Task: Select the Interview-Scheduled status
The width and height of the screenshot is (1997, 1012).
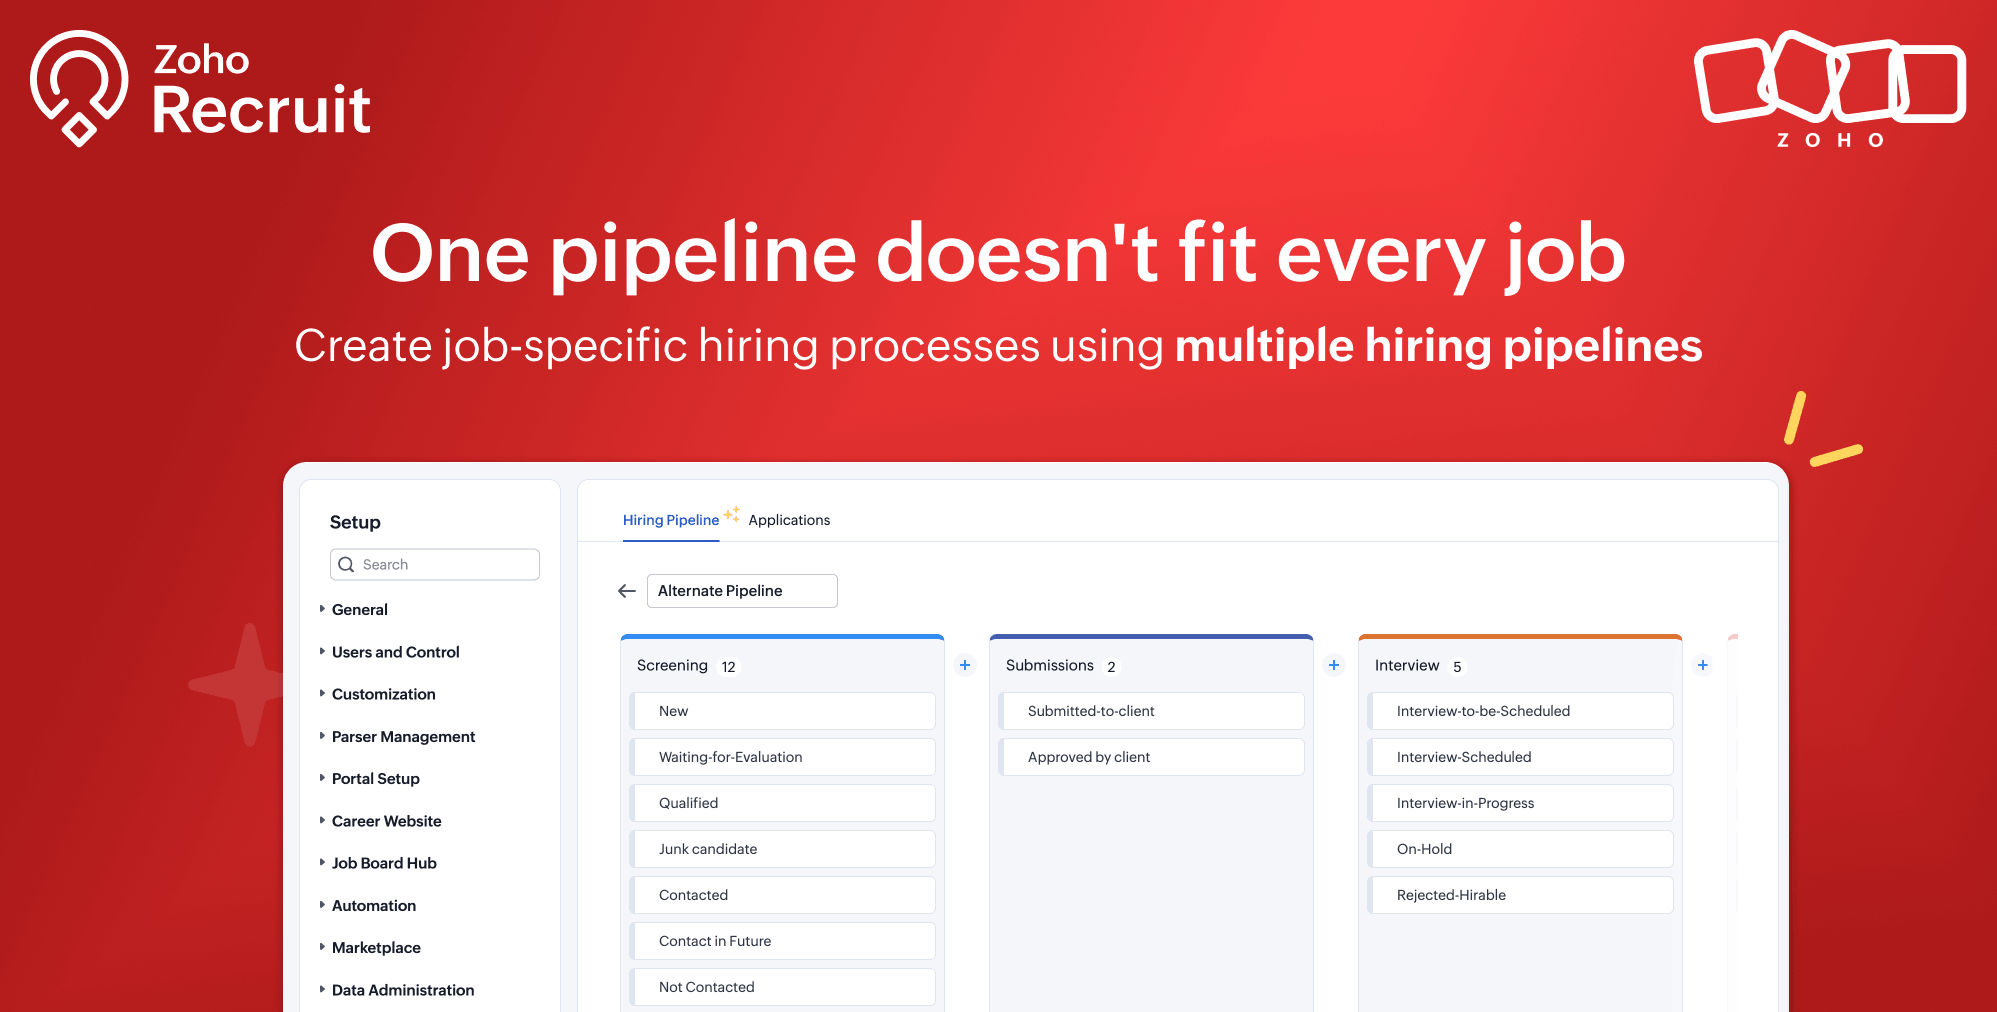Action: pos(1521,757)
